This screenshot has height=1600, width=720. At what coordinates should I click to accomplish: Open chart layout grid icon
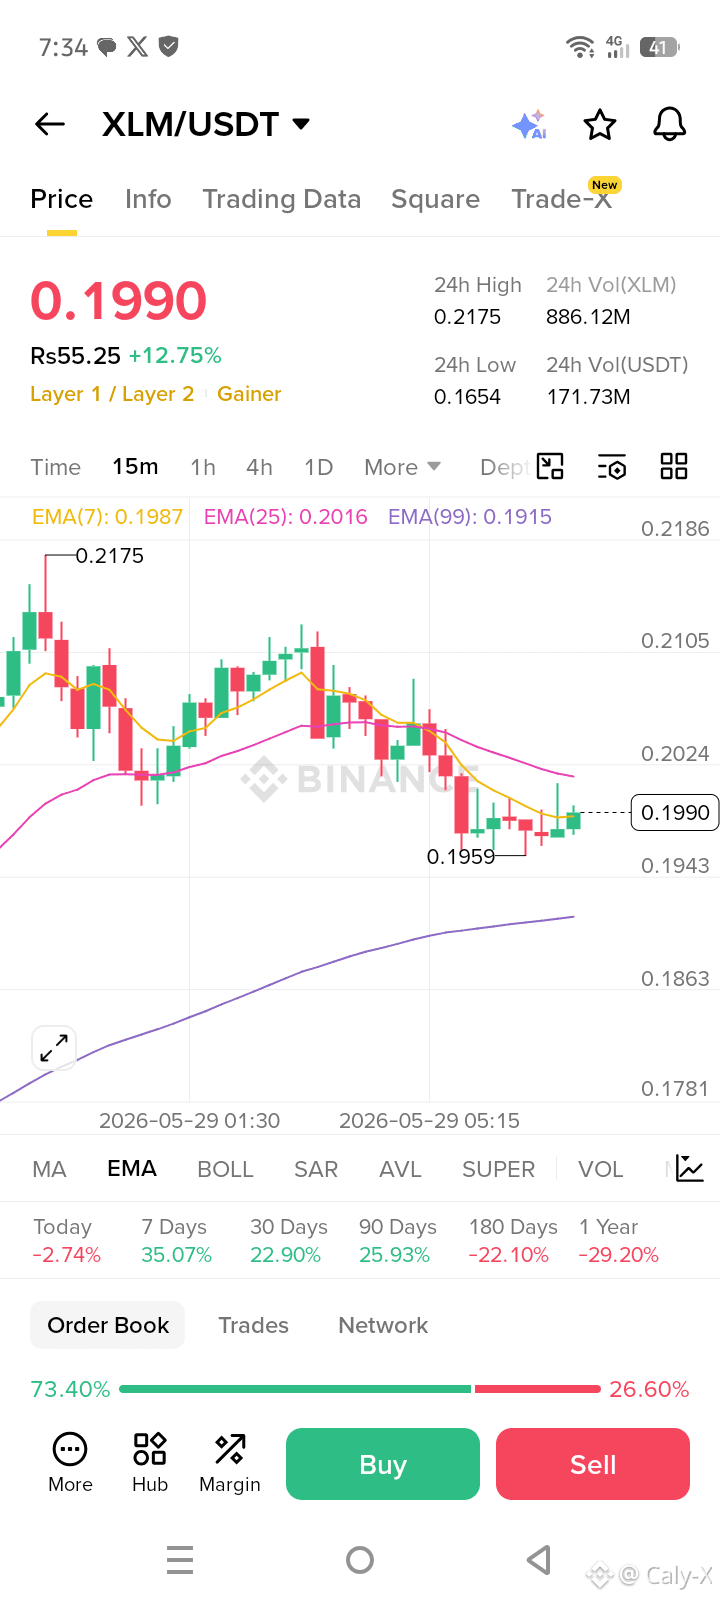tap(674, 466)
